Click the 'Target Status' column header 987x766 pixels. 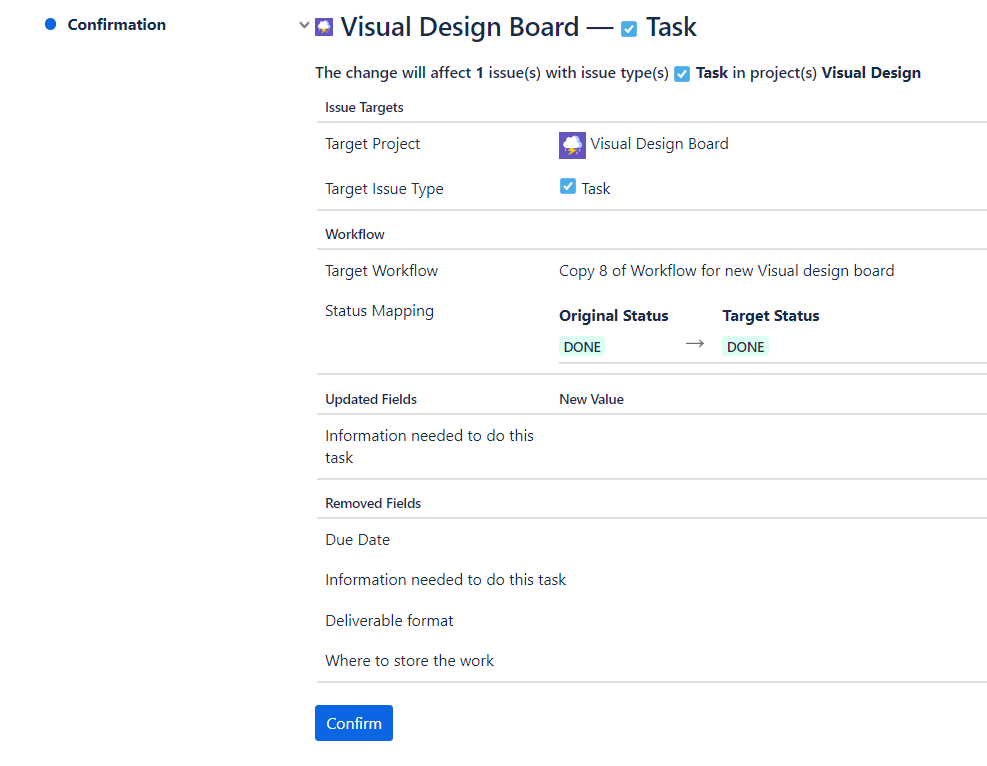click(771, 315)
